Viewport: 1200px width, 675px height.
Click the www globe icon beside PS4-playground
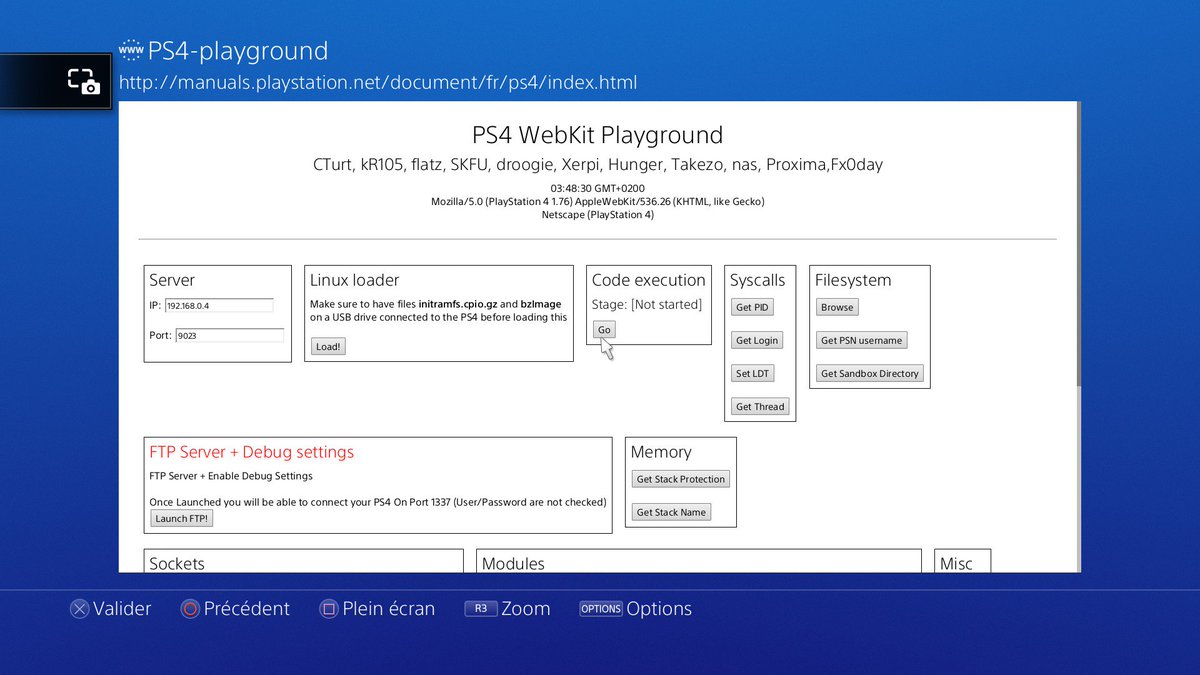[130, 50]
